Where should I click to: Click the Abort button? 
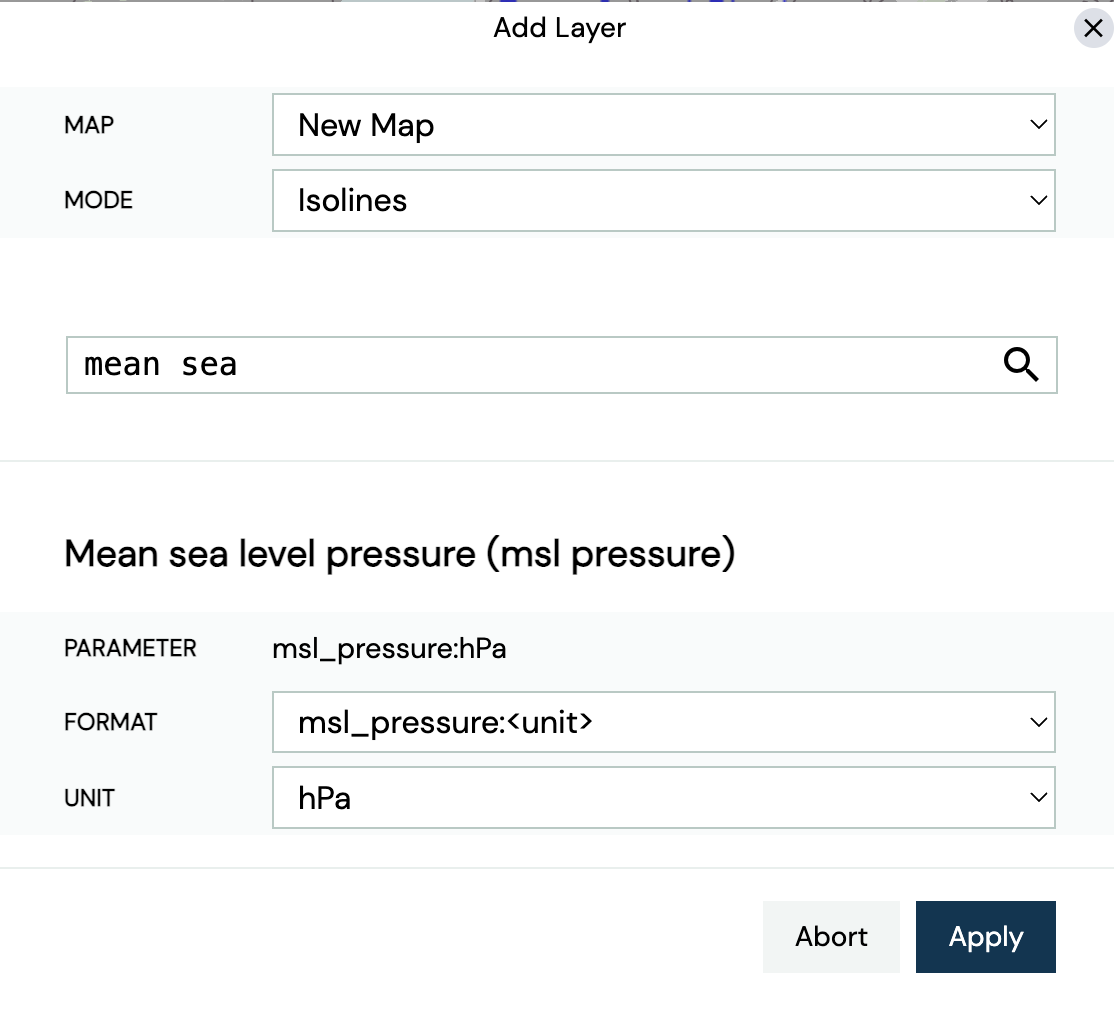[x=831, y=937]
